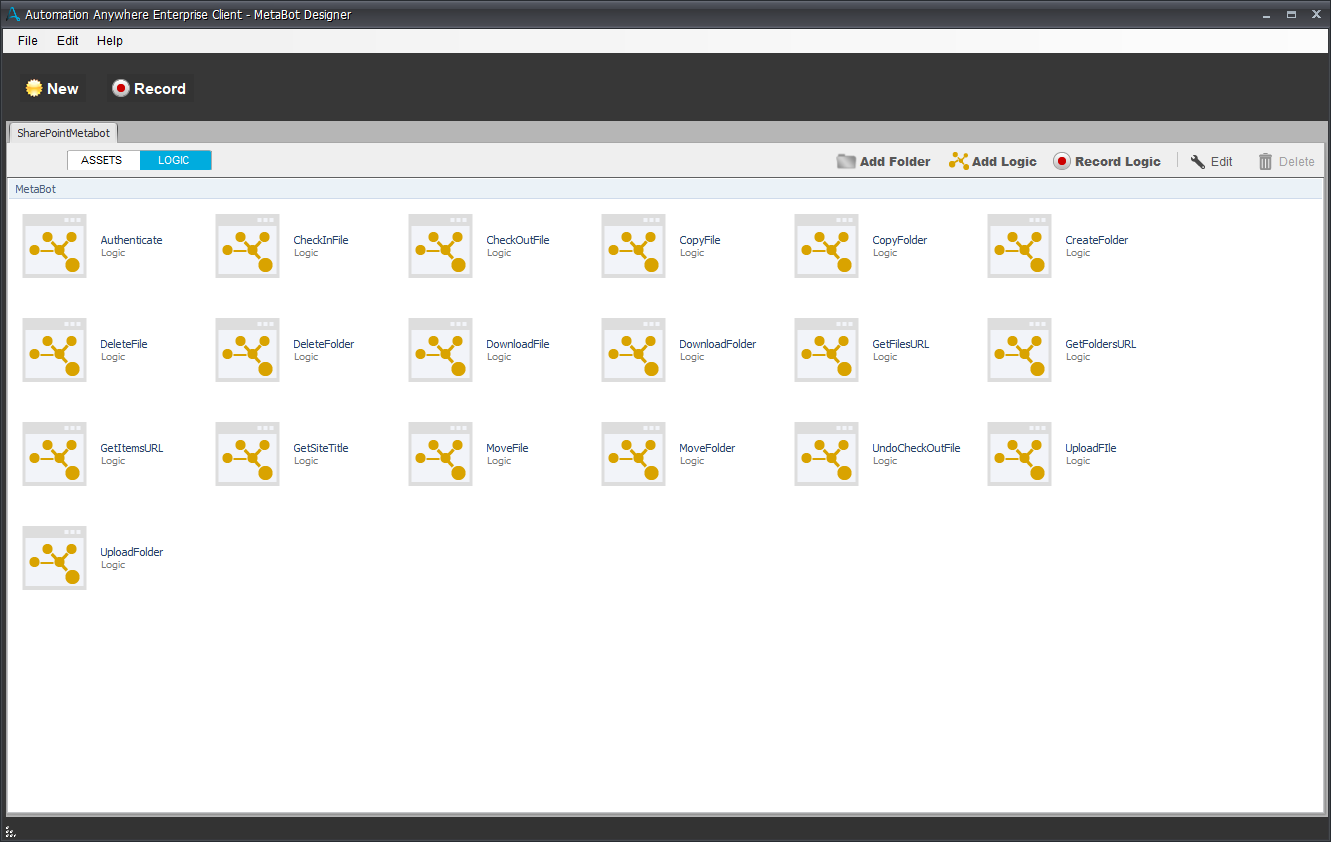Click Add Logic in the toolbar
This screenshot has width=1331, height=842.
pyautogui.click(x=993, y=161)
